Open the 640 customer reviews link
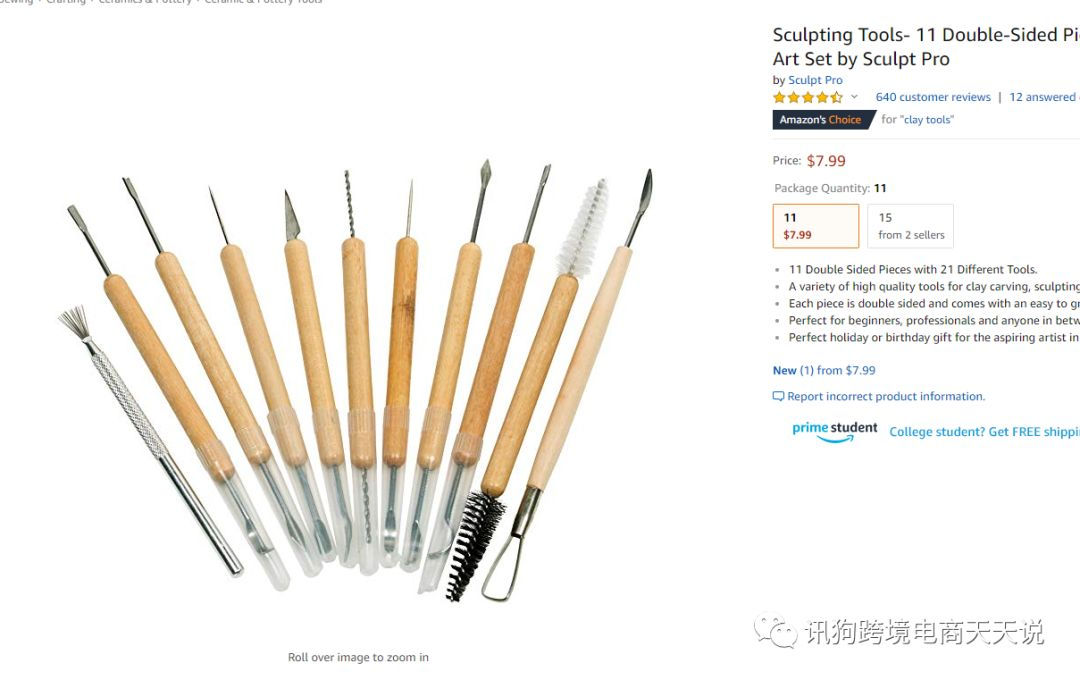 click(933, 97)
